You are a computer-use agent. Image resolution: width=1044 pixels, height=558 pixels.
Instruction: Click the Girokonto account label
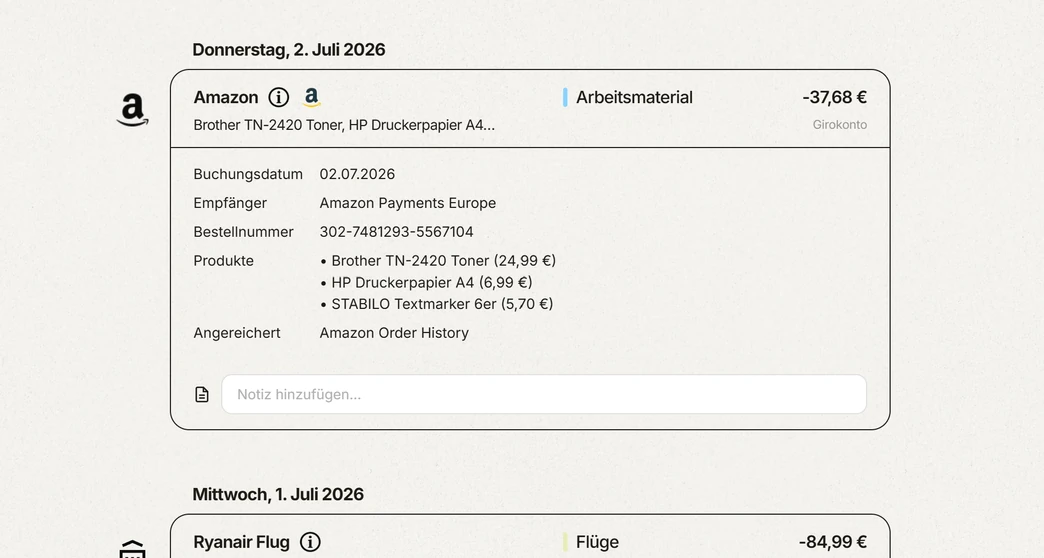pos(840,125)
